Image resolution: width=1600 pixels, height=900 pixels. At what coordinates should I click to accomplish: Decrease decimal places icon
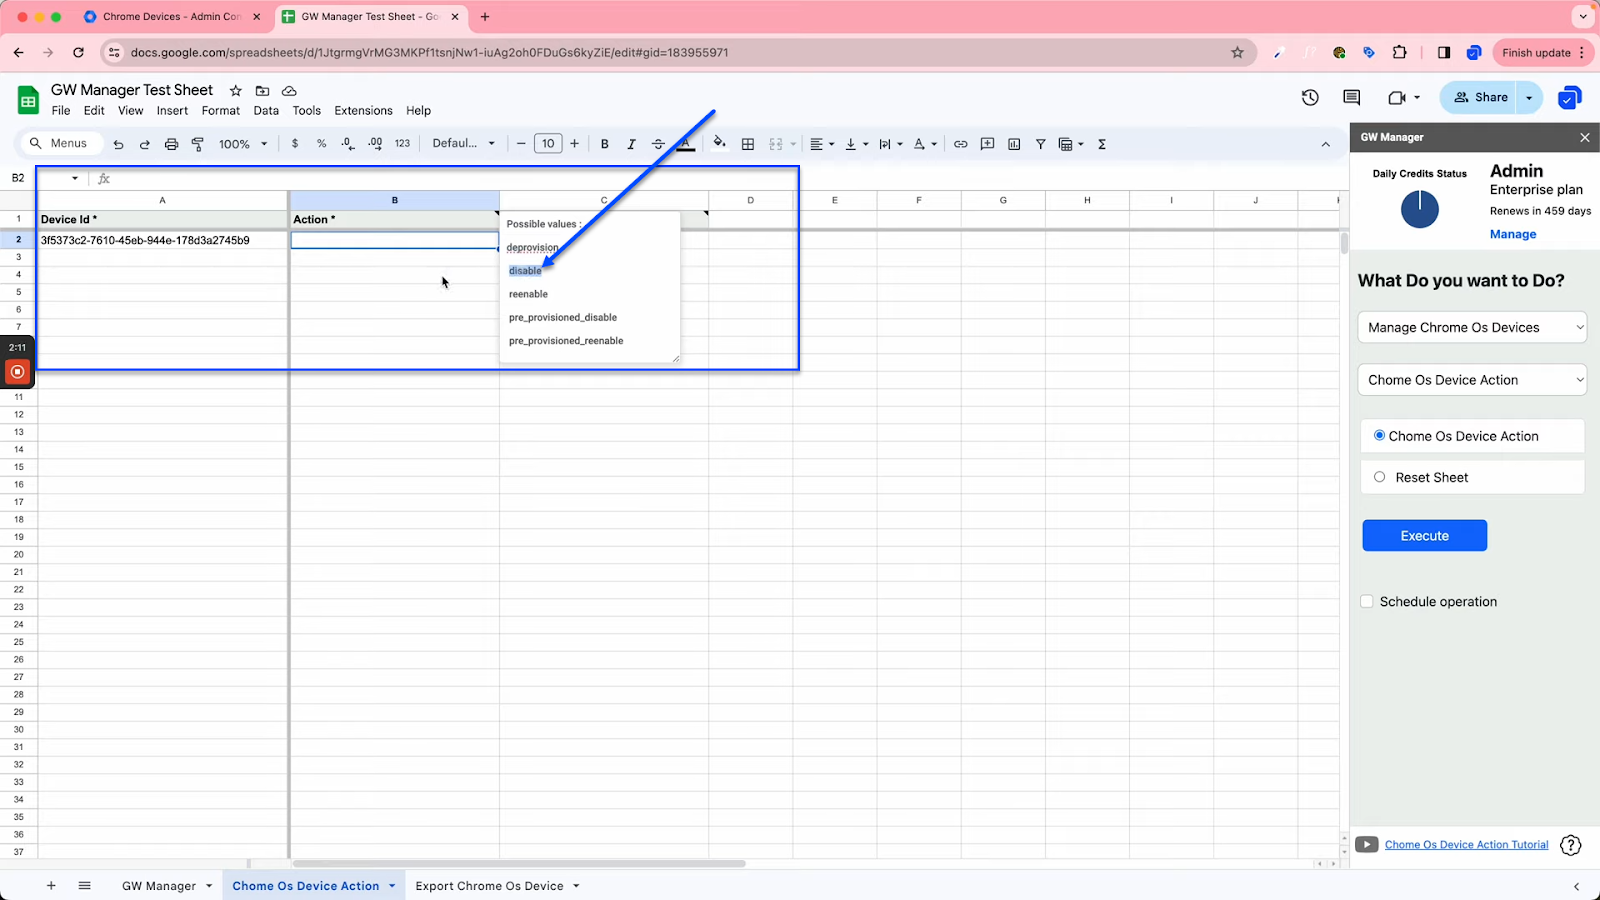[348, 144]
